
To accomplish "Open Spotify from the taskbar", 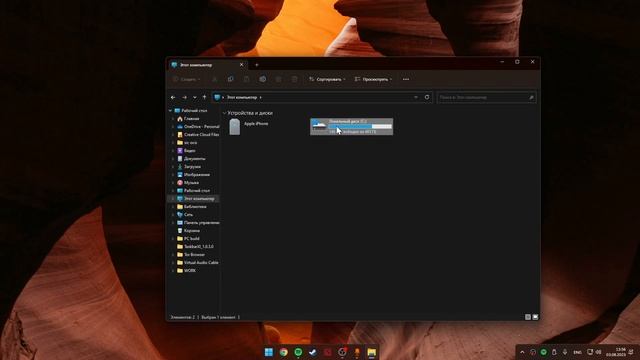I will [x=298, y=352].
